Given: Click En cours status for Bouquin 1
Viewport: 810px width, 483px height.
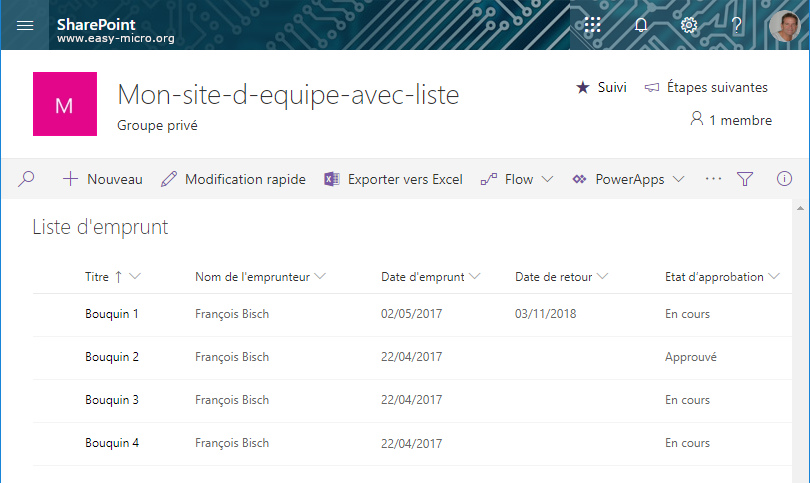Looking at the screenshot, I should click(687, 314).
